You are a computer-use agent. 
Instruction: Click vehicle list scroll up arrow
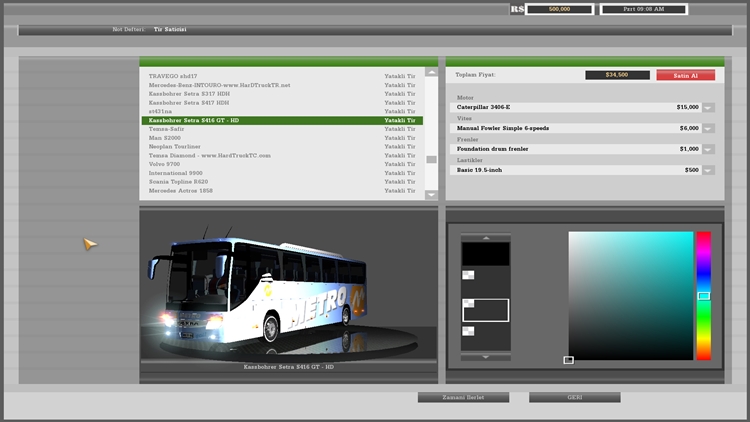[431, 72]
